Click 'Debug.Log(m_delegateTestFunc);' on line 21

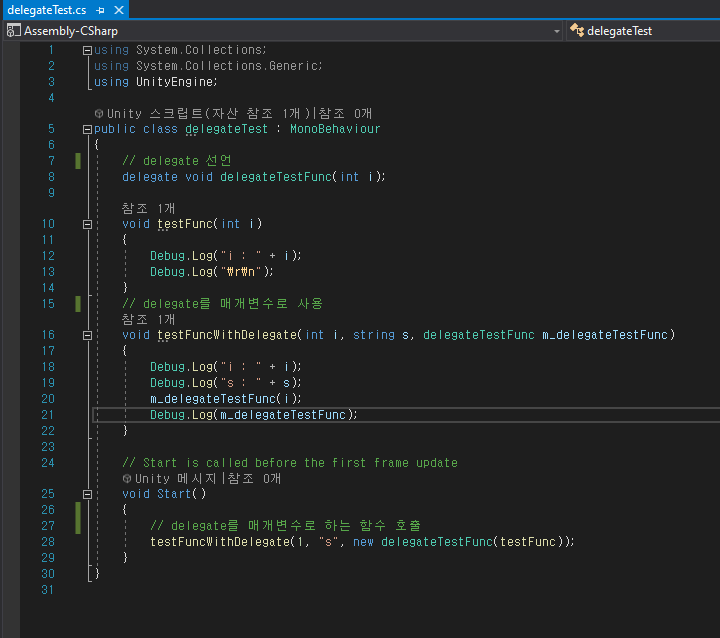tap(253, 415)
